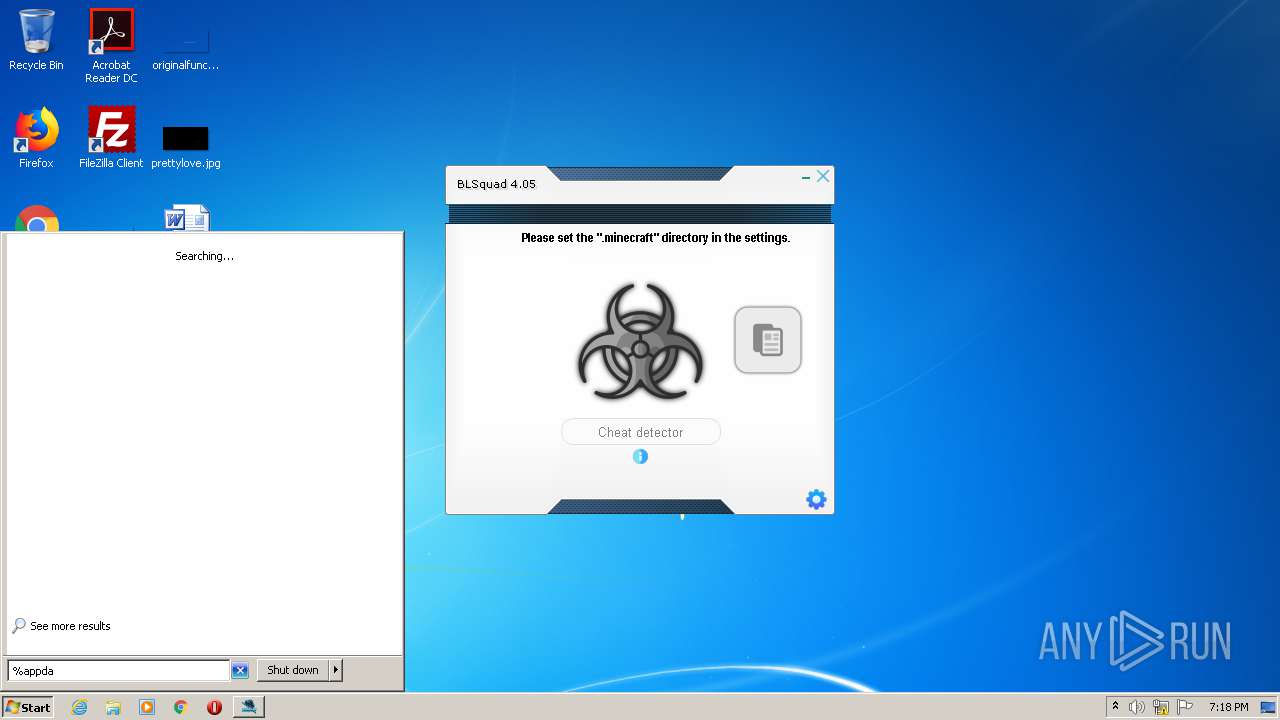Click See more results in Start menu

coord(61,626)
